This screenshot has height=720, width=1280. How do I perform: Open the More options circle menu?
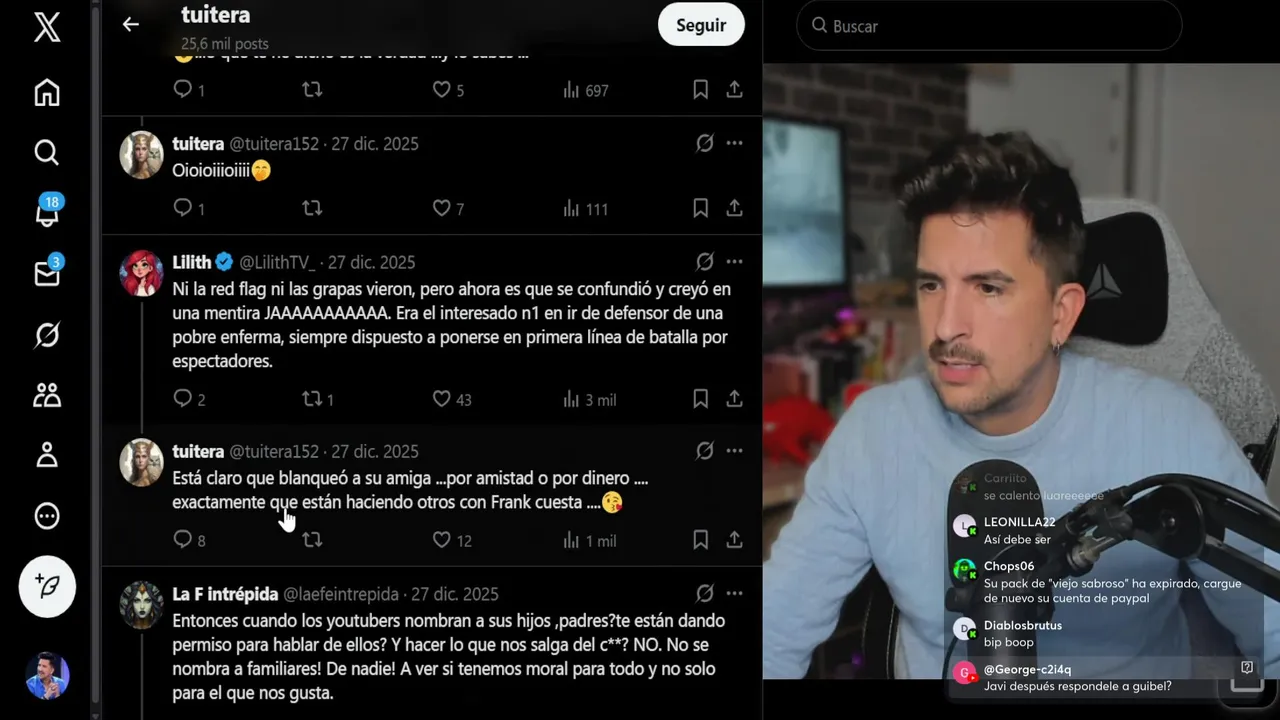click(x=47, y=516)
